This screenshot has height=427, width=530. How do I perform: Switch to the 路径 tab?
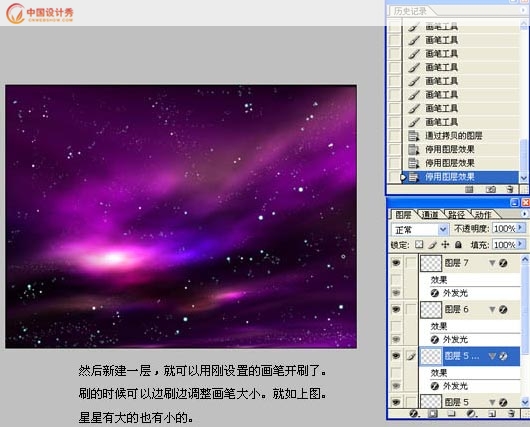pyautogui.click(x=456, y=215)
